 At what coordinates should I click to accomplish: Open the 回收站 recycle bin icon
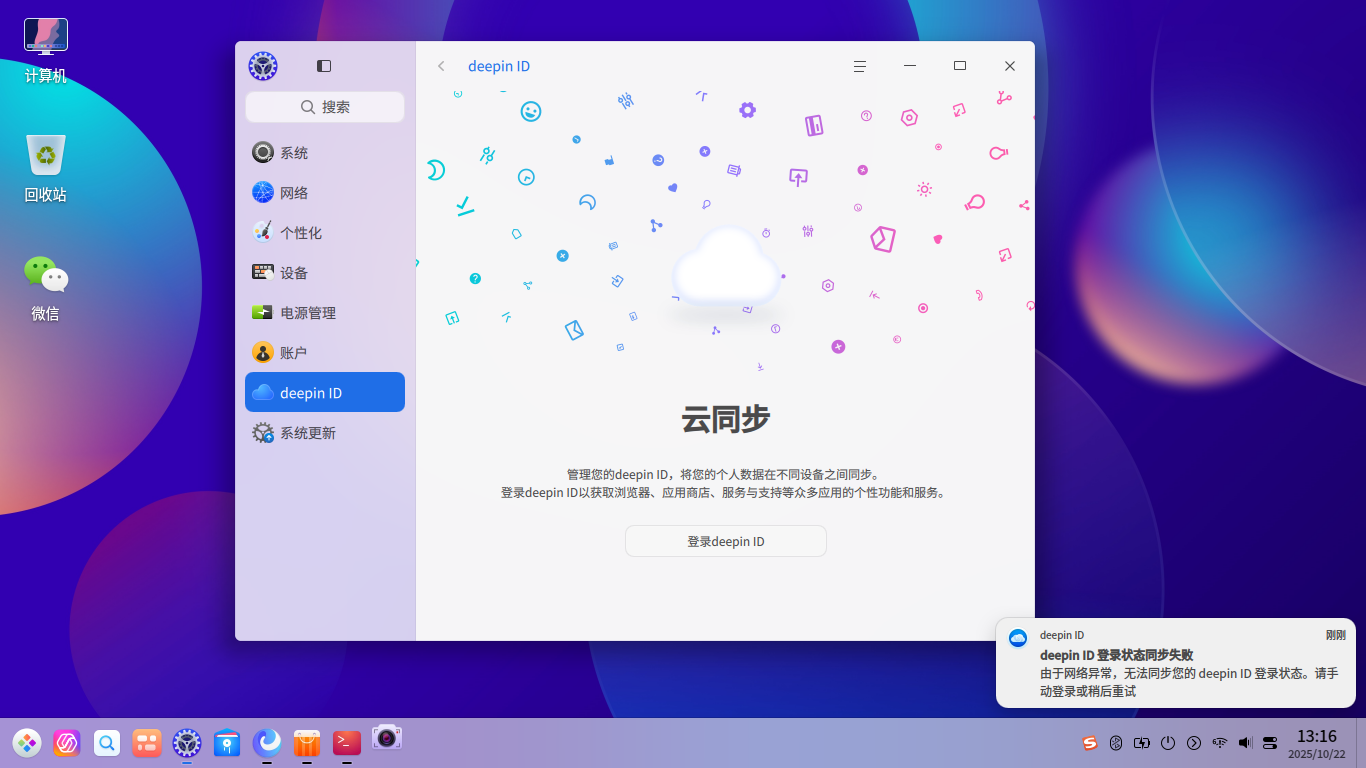coord(46,168)
